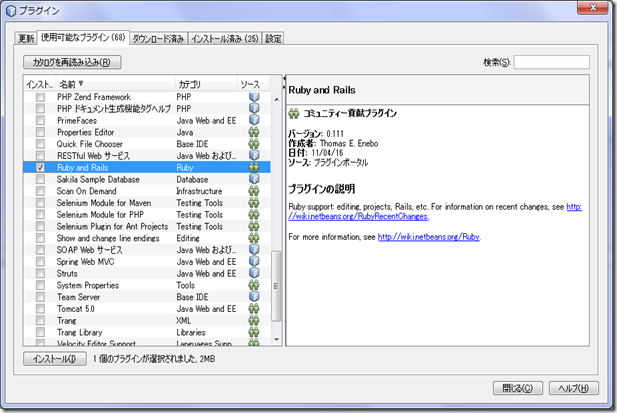
Task: Select the System Properties plugin row
Action: pyautogui.click(x=147, y=285)
